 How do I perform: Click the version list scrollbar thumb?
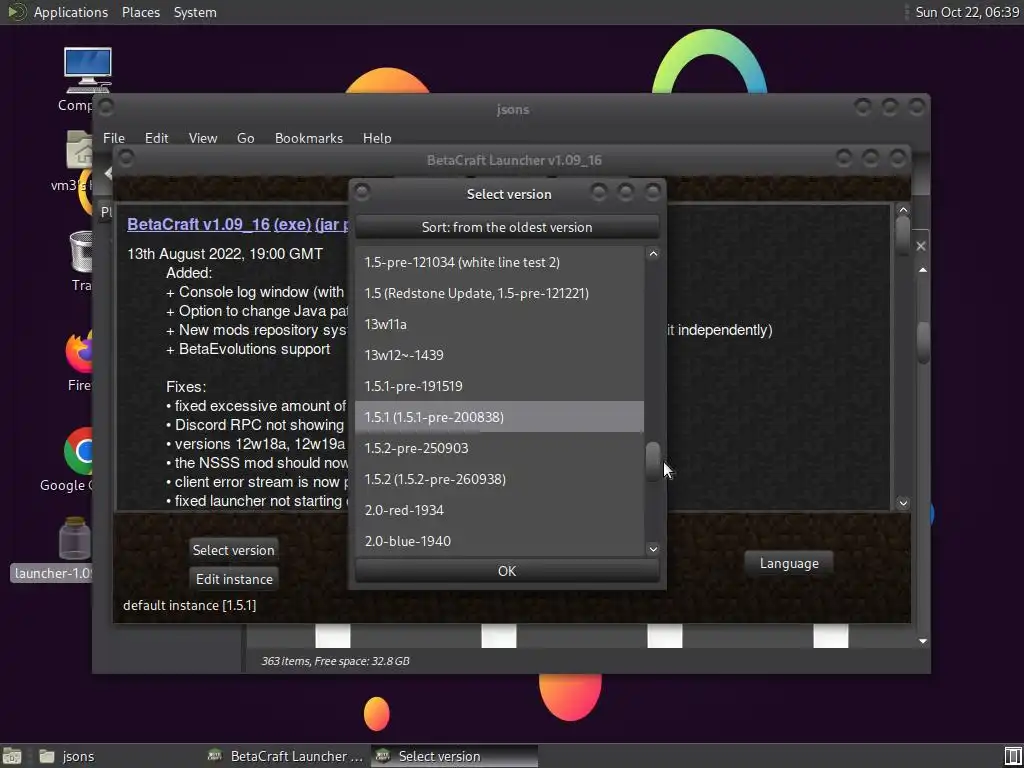pyautogui.click(x=652, y=462)
